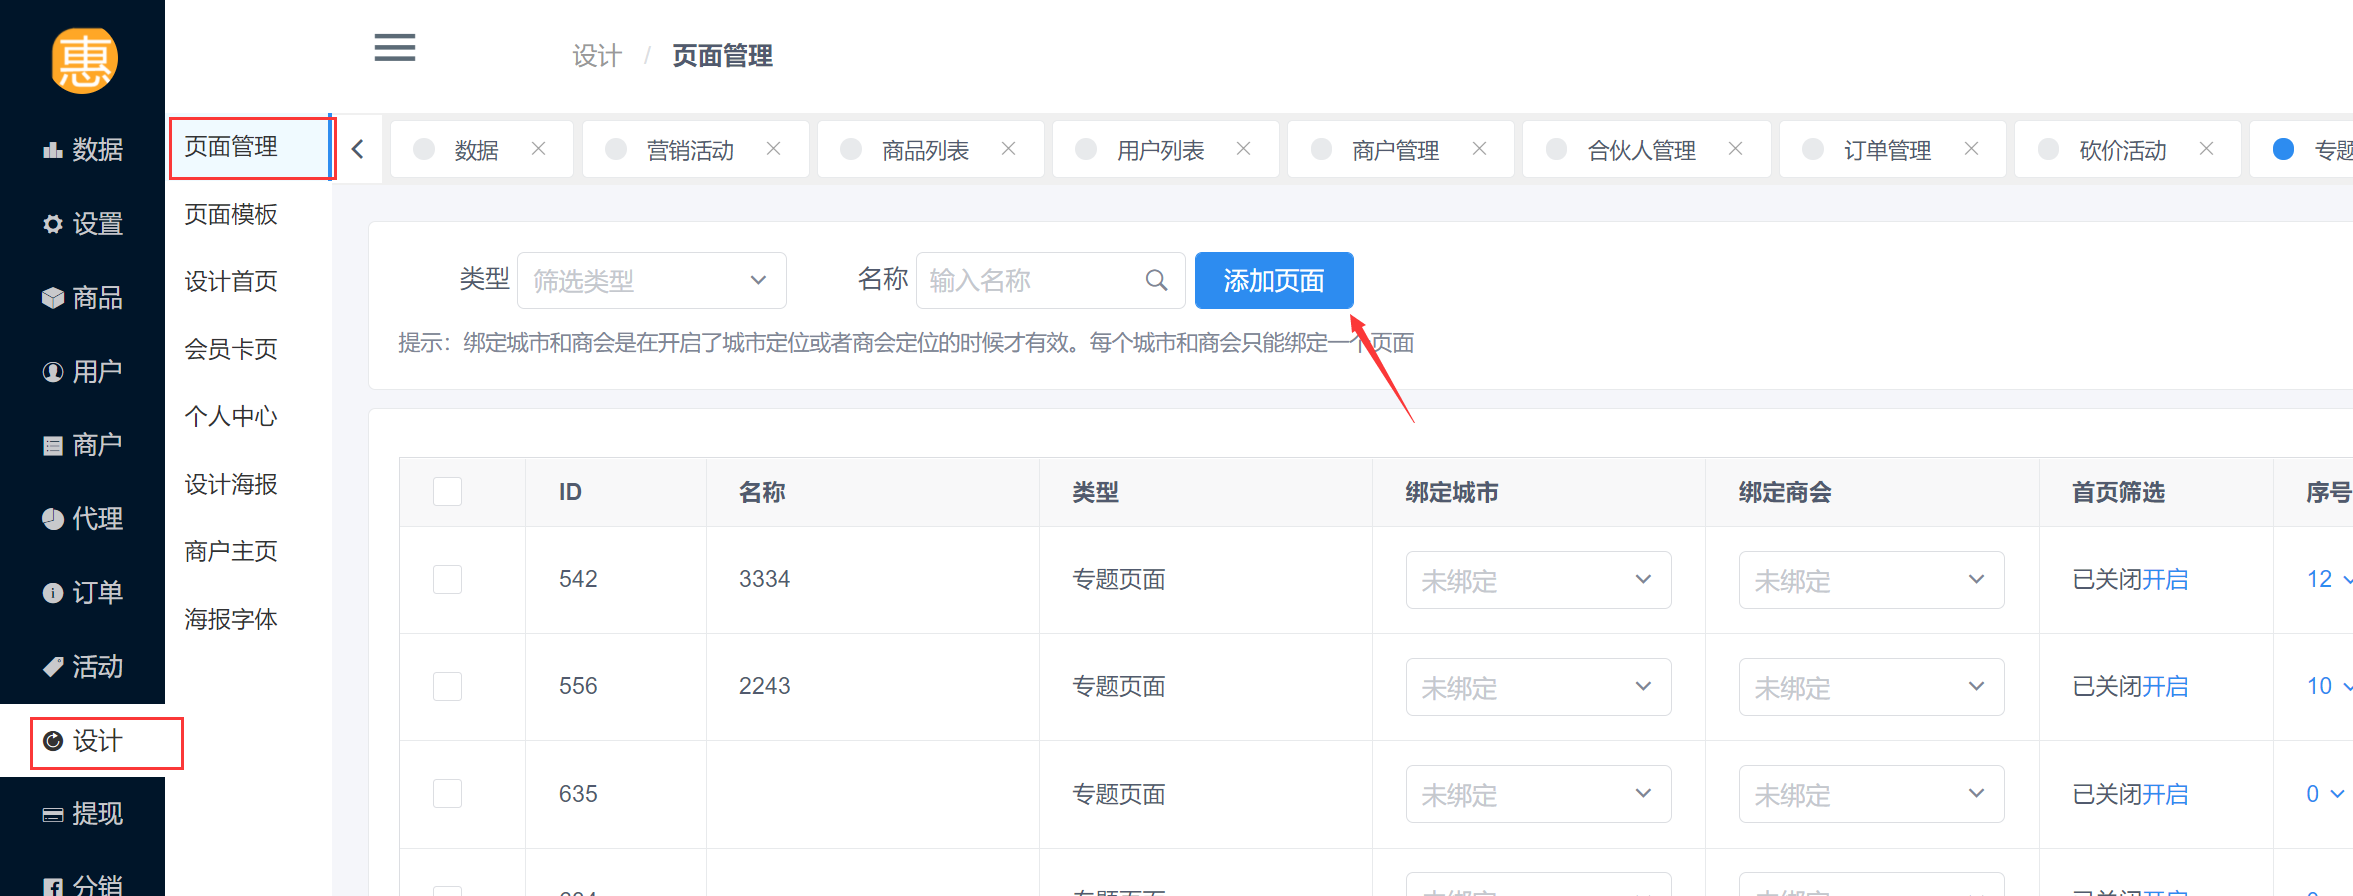Open 绑定城市 dropdown for row 635

click(1538, 794)
